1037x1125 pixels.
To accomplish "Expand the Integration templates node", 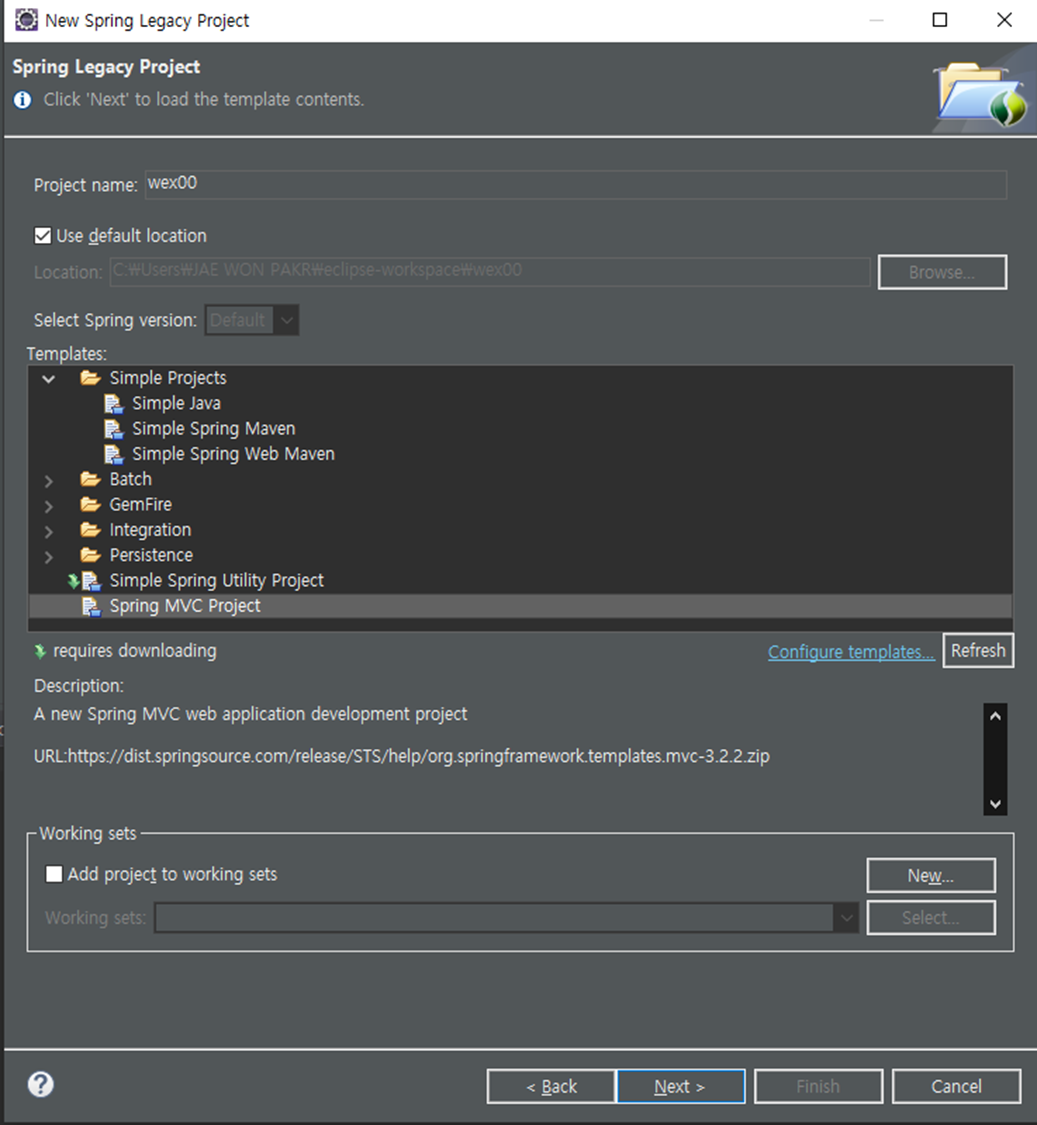I will (49, 531).
